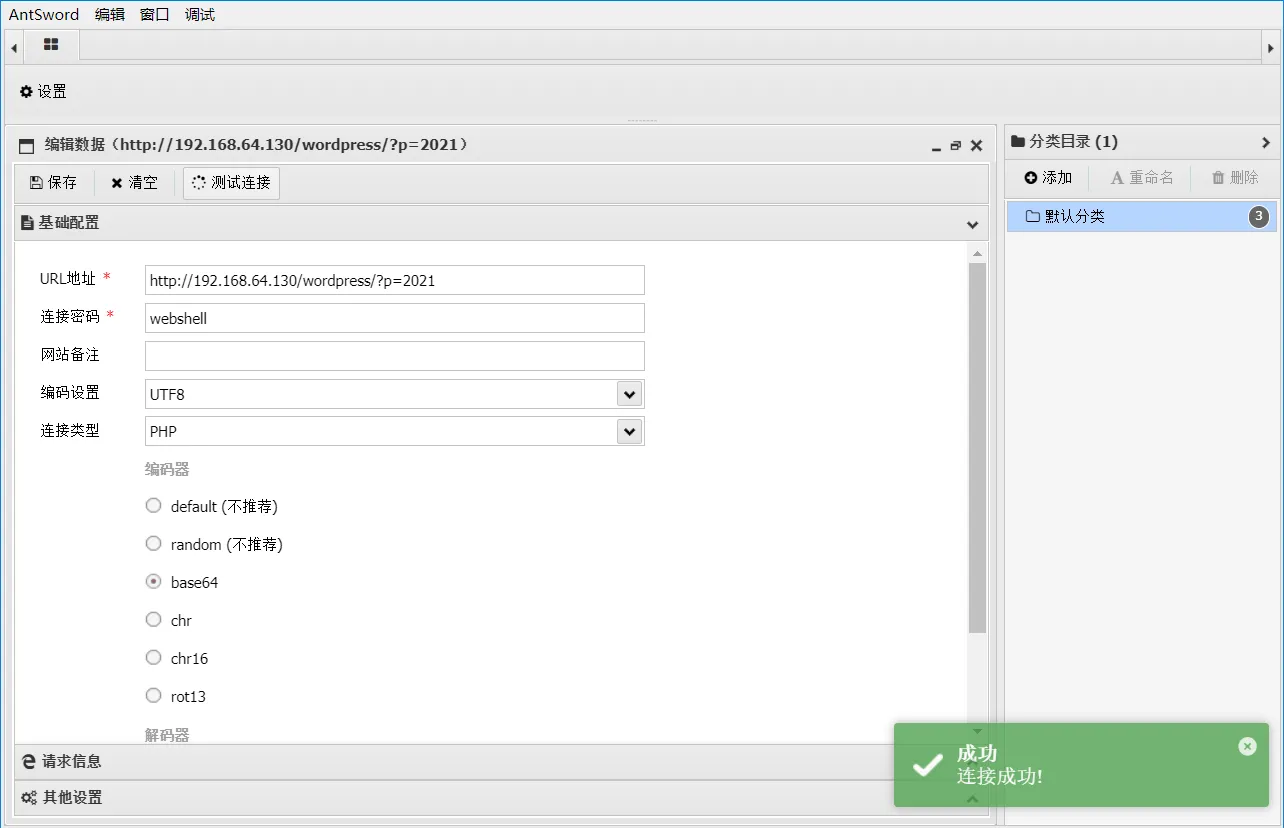Select the default (不推荐) encoder
Viewport: 1284px width, 828px height.
coord(153,506)
